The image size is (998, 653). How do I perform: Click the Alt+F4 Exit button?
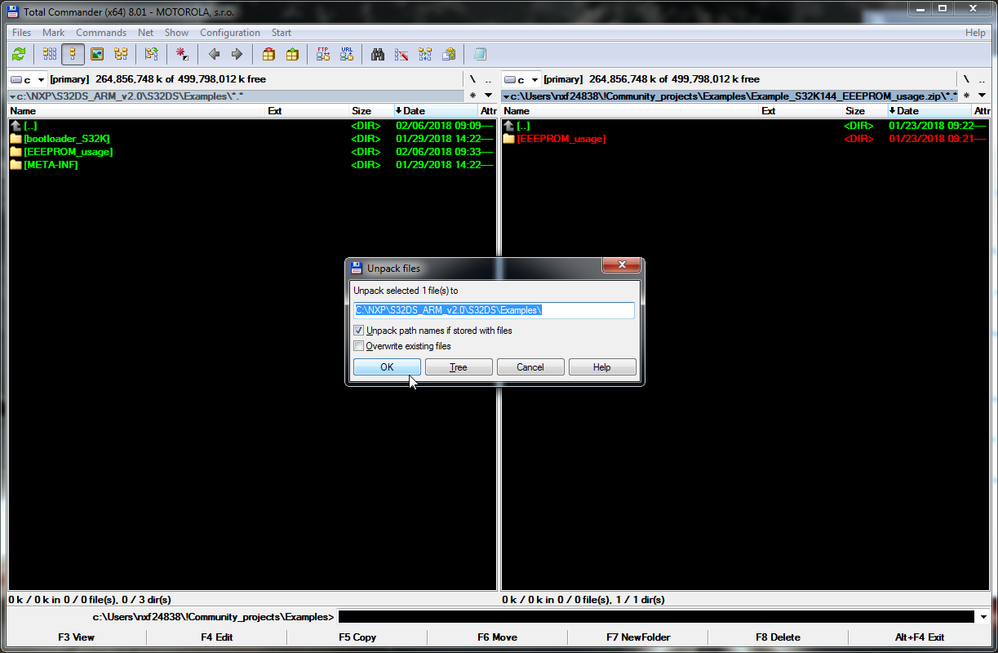point(919,637)
